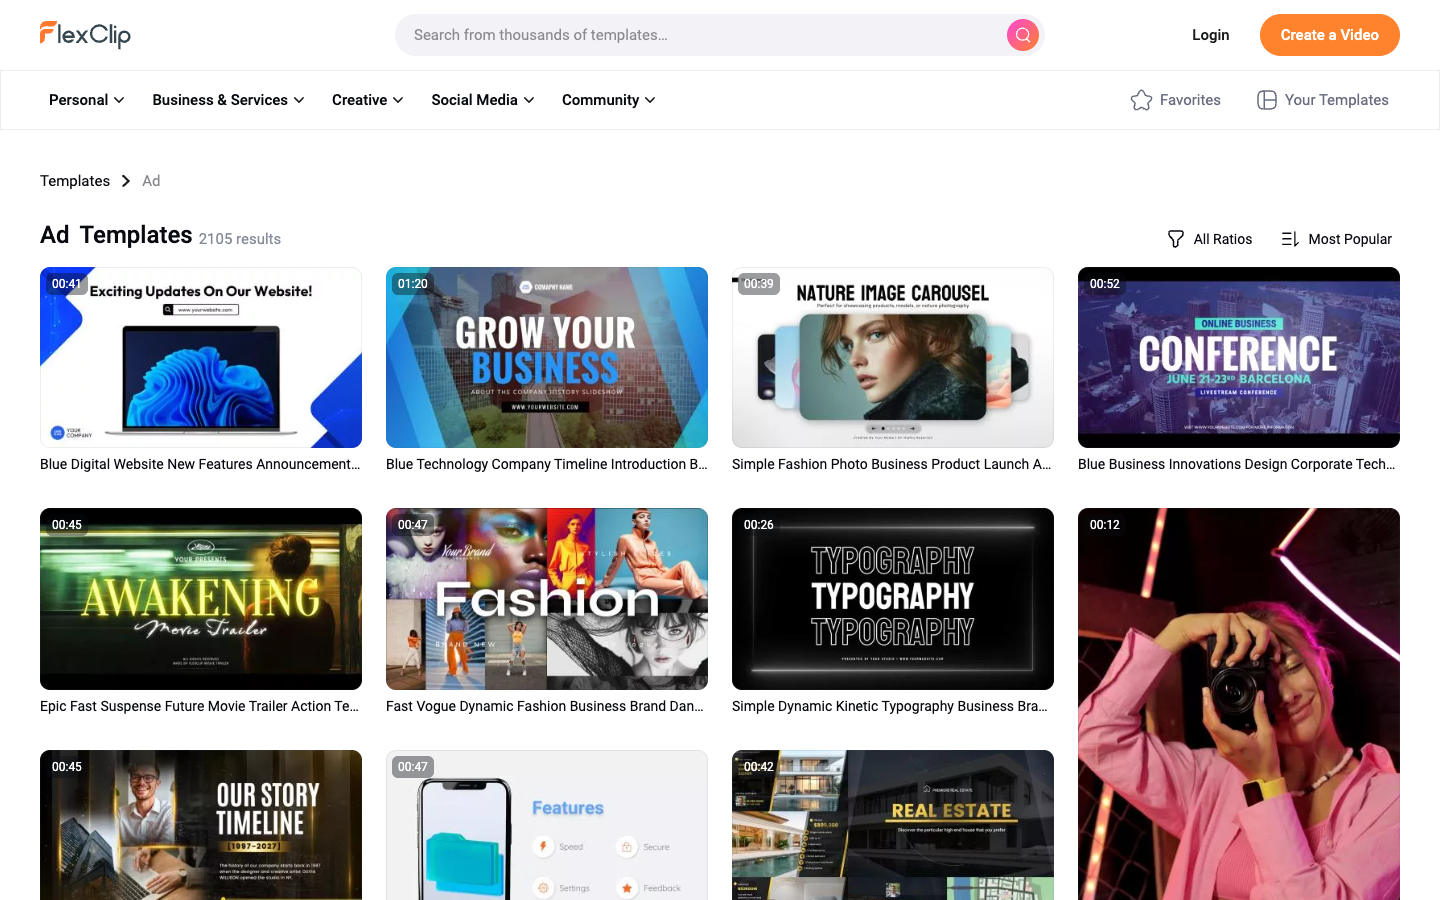This screenshot has height=900, width=1440.
Task: Open the Nature Image Carousel thumbnail
Action: pyautogui.click(x=893, y=357)
